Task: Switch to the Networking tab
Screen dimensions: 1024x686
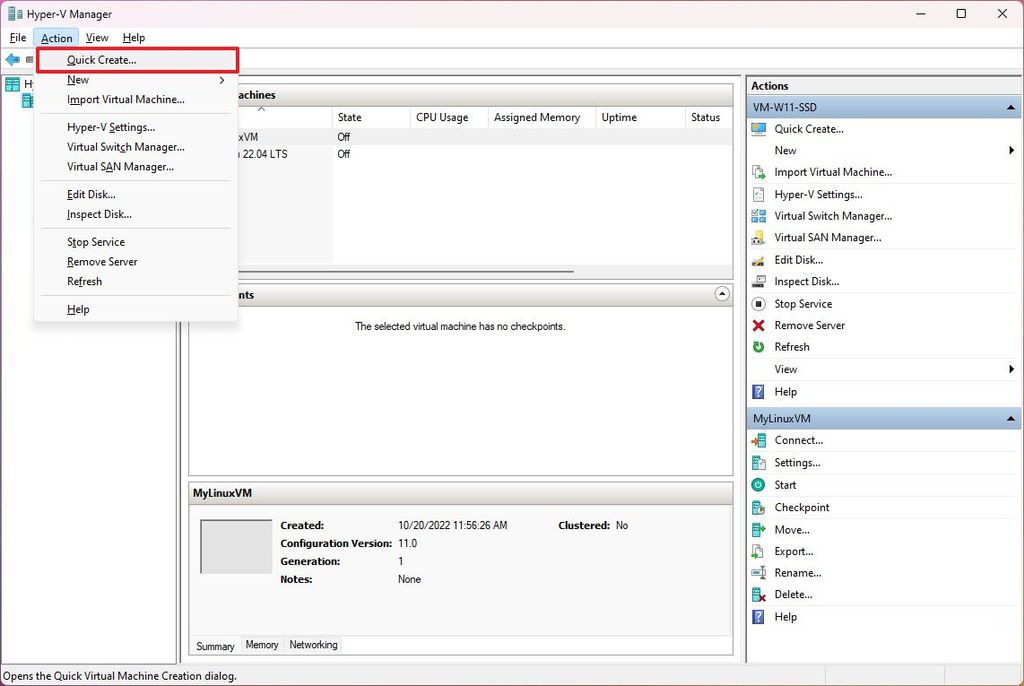Action: [x=312, y=644]
